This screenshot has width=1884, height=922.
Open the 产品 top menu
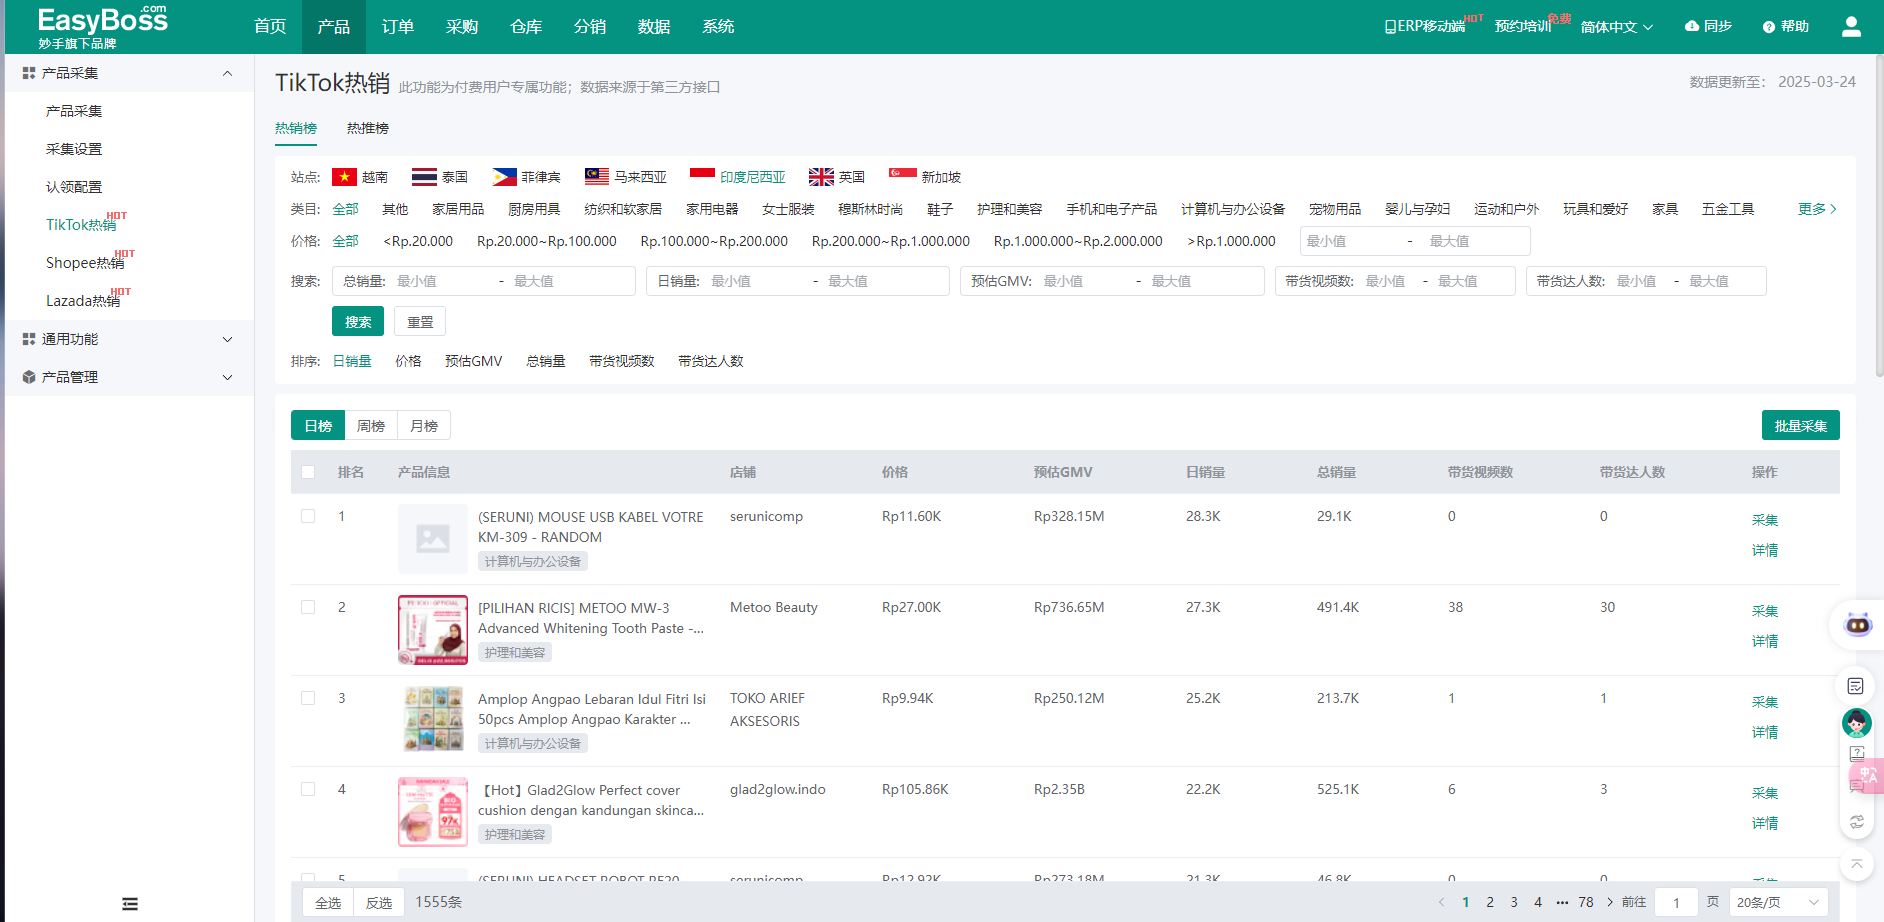click(334, 27)
